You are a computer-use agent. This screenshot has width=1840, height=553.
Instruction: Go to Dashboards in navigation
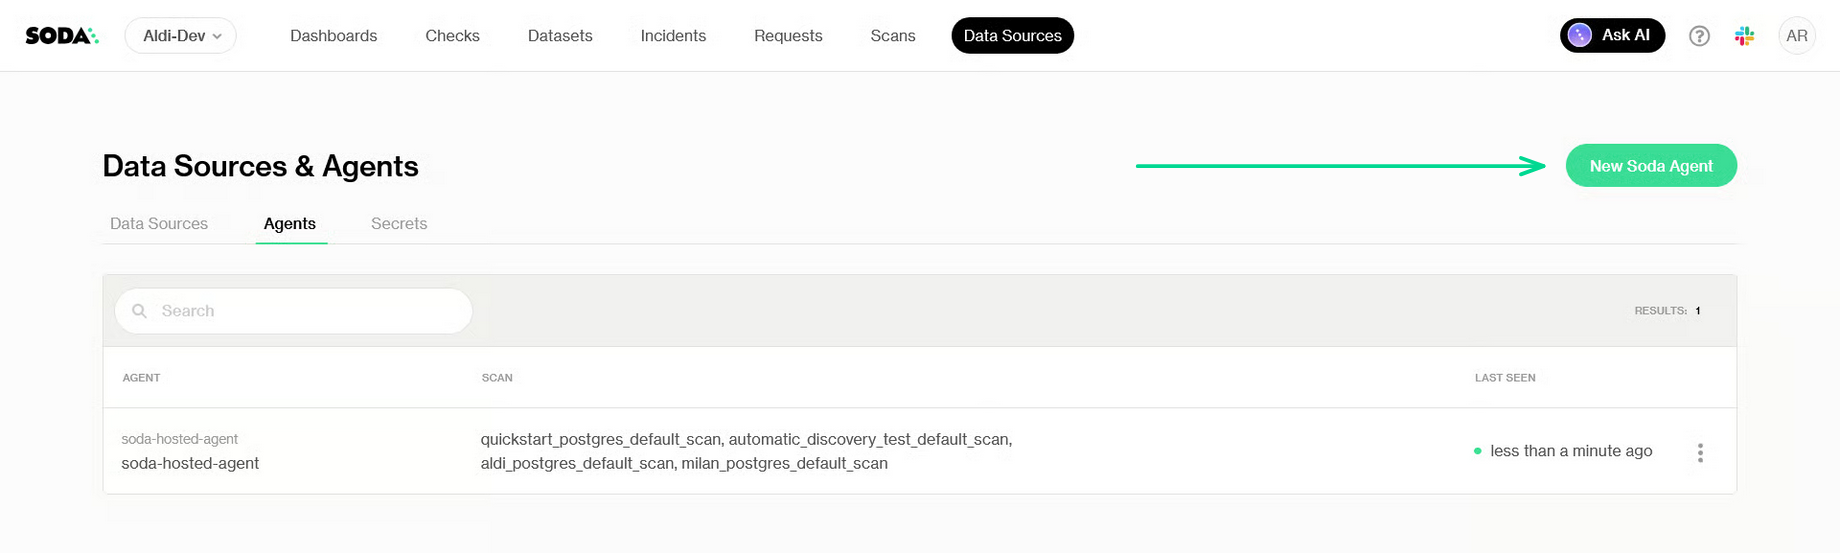pyautogui.click(x=333, y=36)
